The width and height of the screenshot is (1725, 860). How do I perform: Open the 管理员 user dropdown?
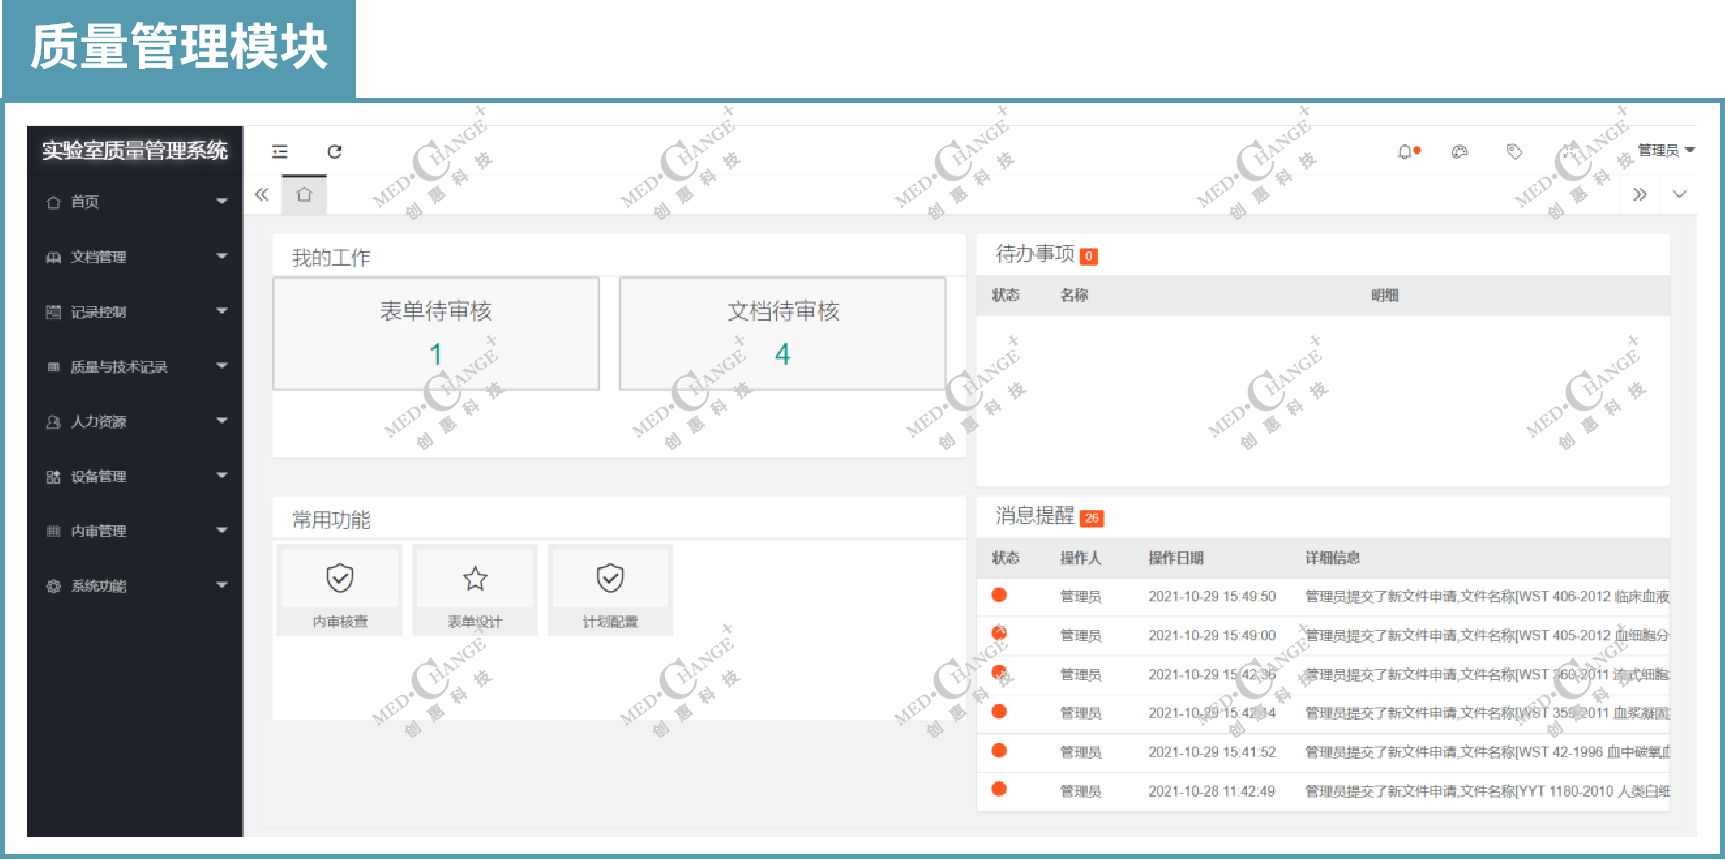tap(1666, 150)
